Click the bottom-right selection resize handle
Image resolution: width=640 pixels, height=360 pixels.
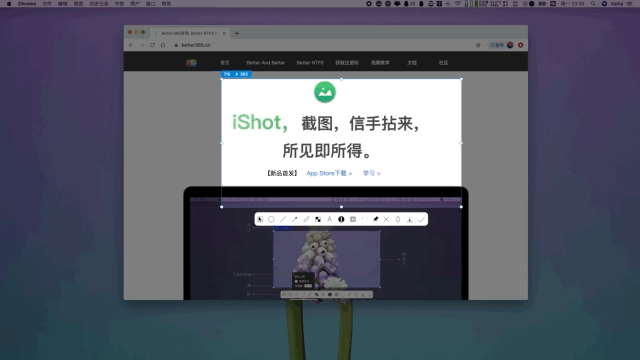click(x=461, y=207)
